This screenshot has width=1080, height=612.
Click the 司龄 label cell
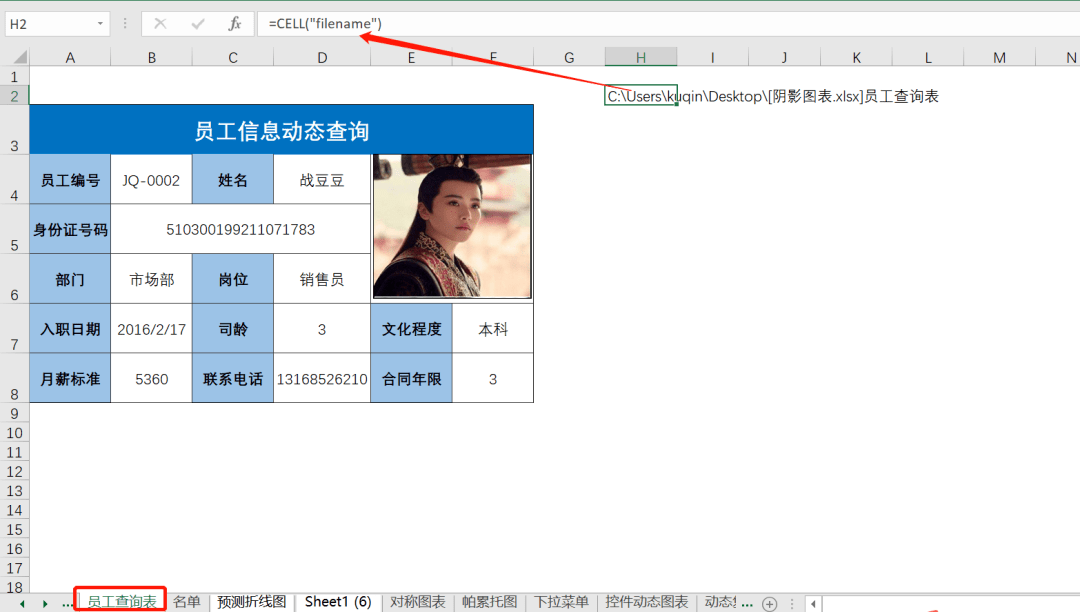click(x=233, y=329)
